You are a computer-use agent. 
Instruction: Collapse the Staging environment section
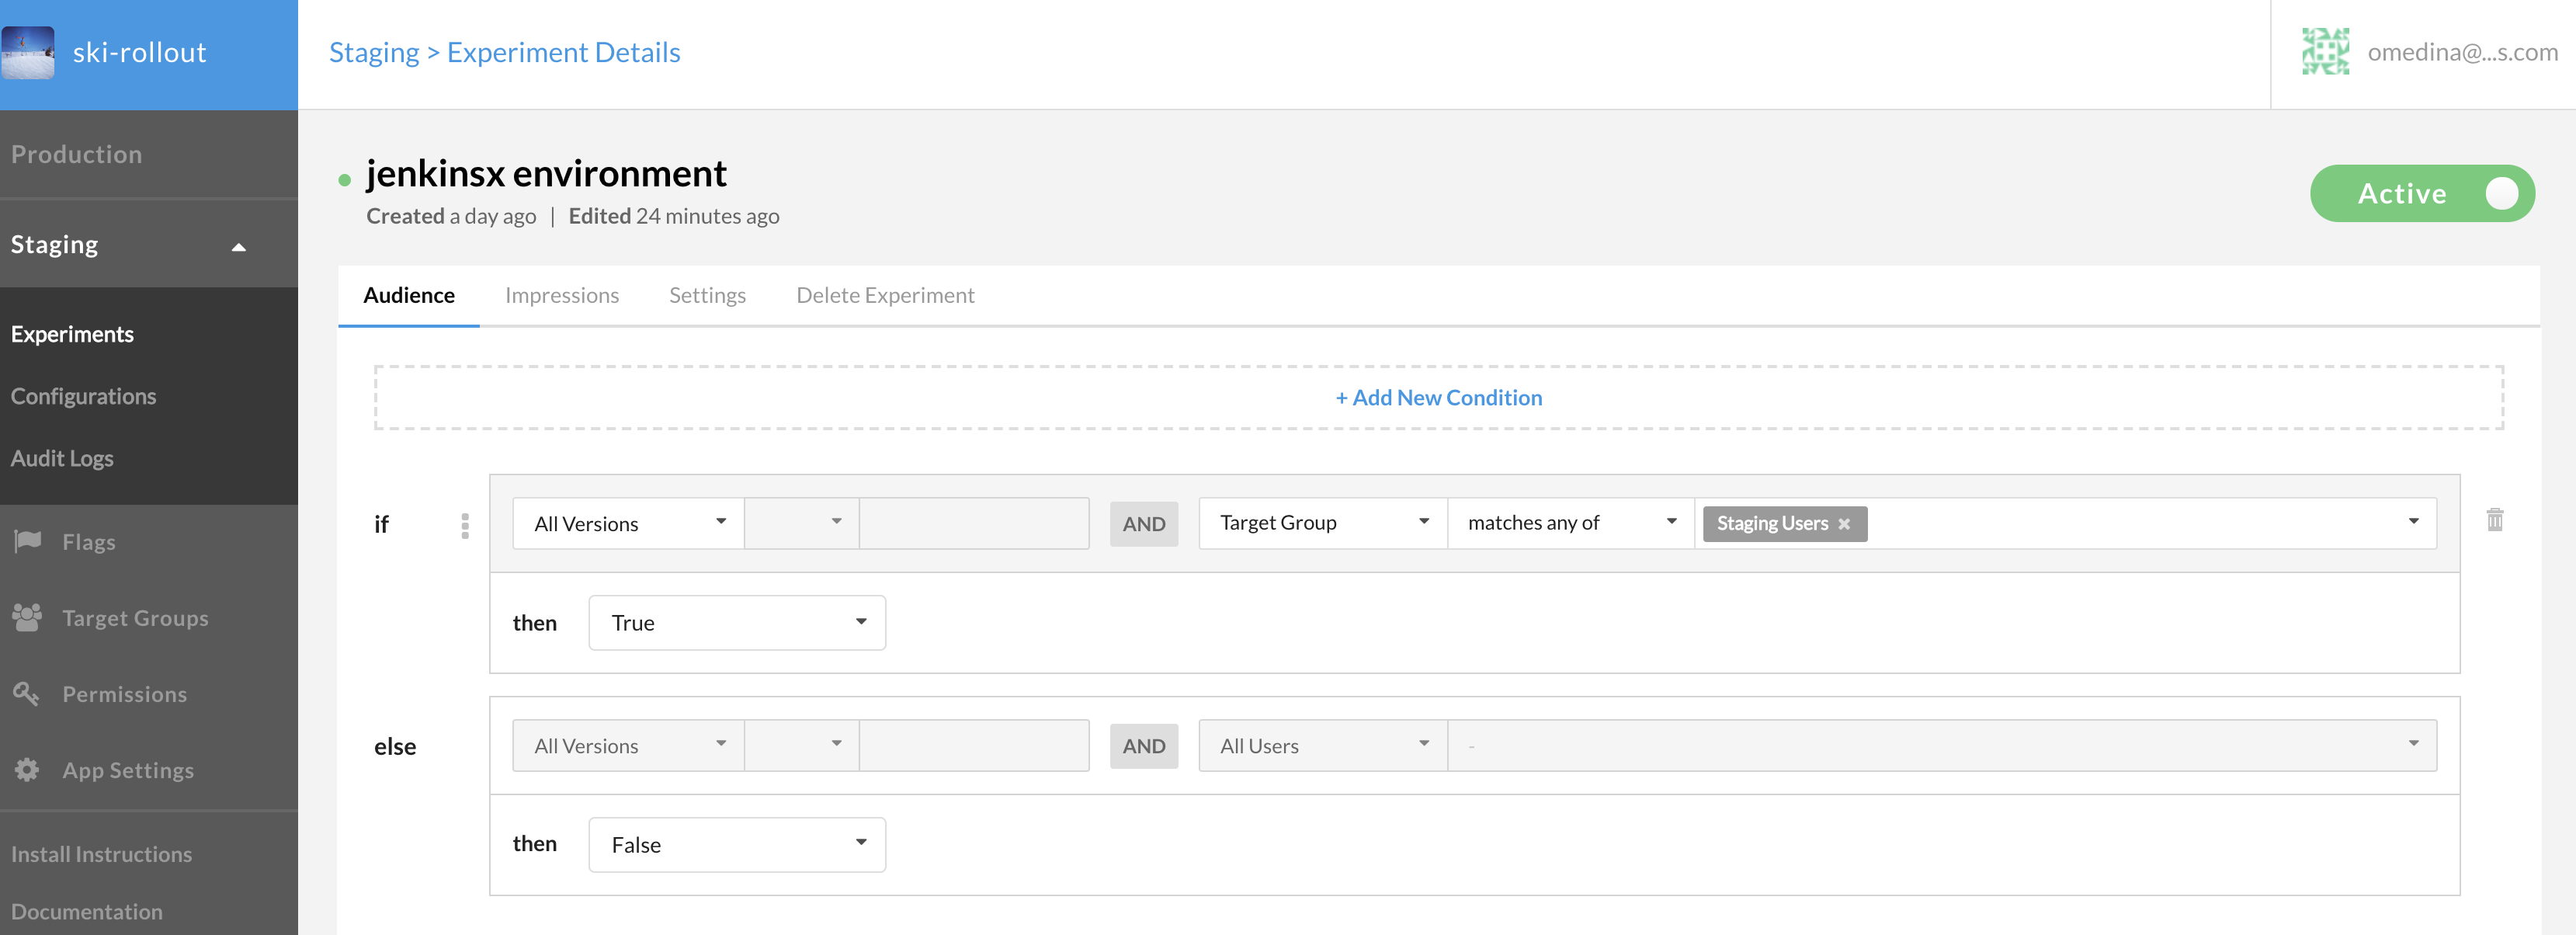238,246
